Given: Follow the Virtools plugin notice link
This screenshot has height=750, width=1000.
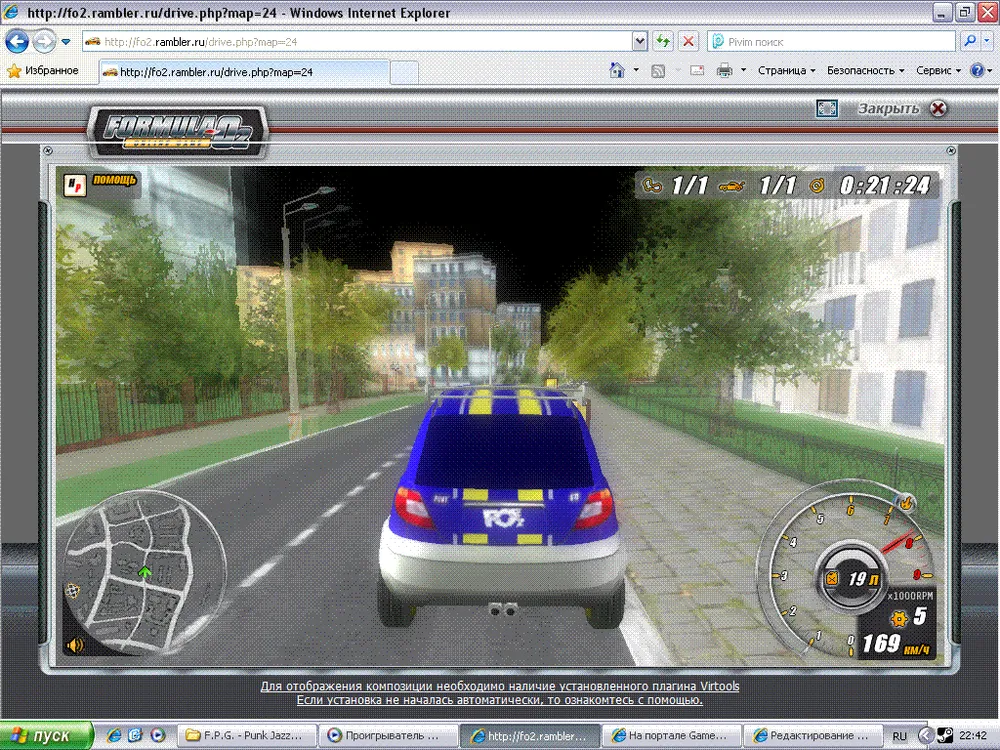Looking at the screenshot, I should [x=488, y=687].
